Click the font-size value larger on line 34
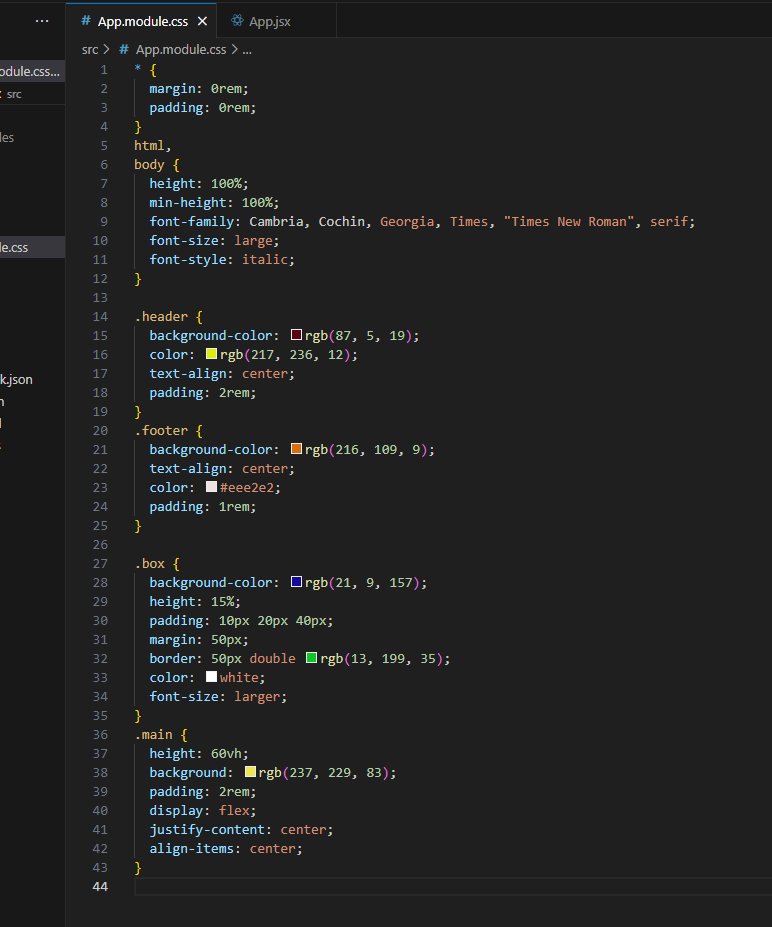 [x=257, y=697]
